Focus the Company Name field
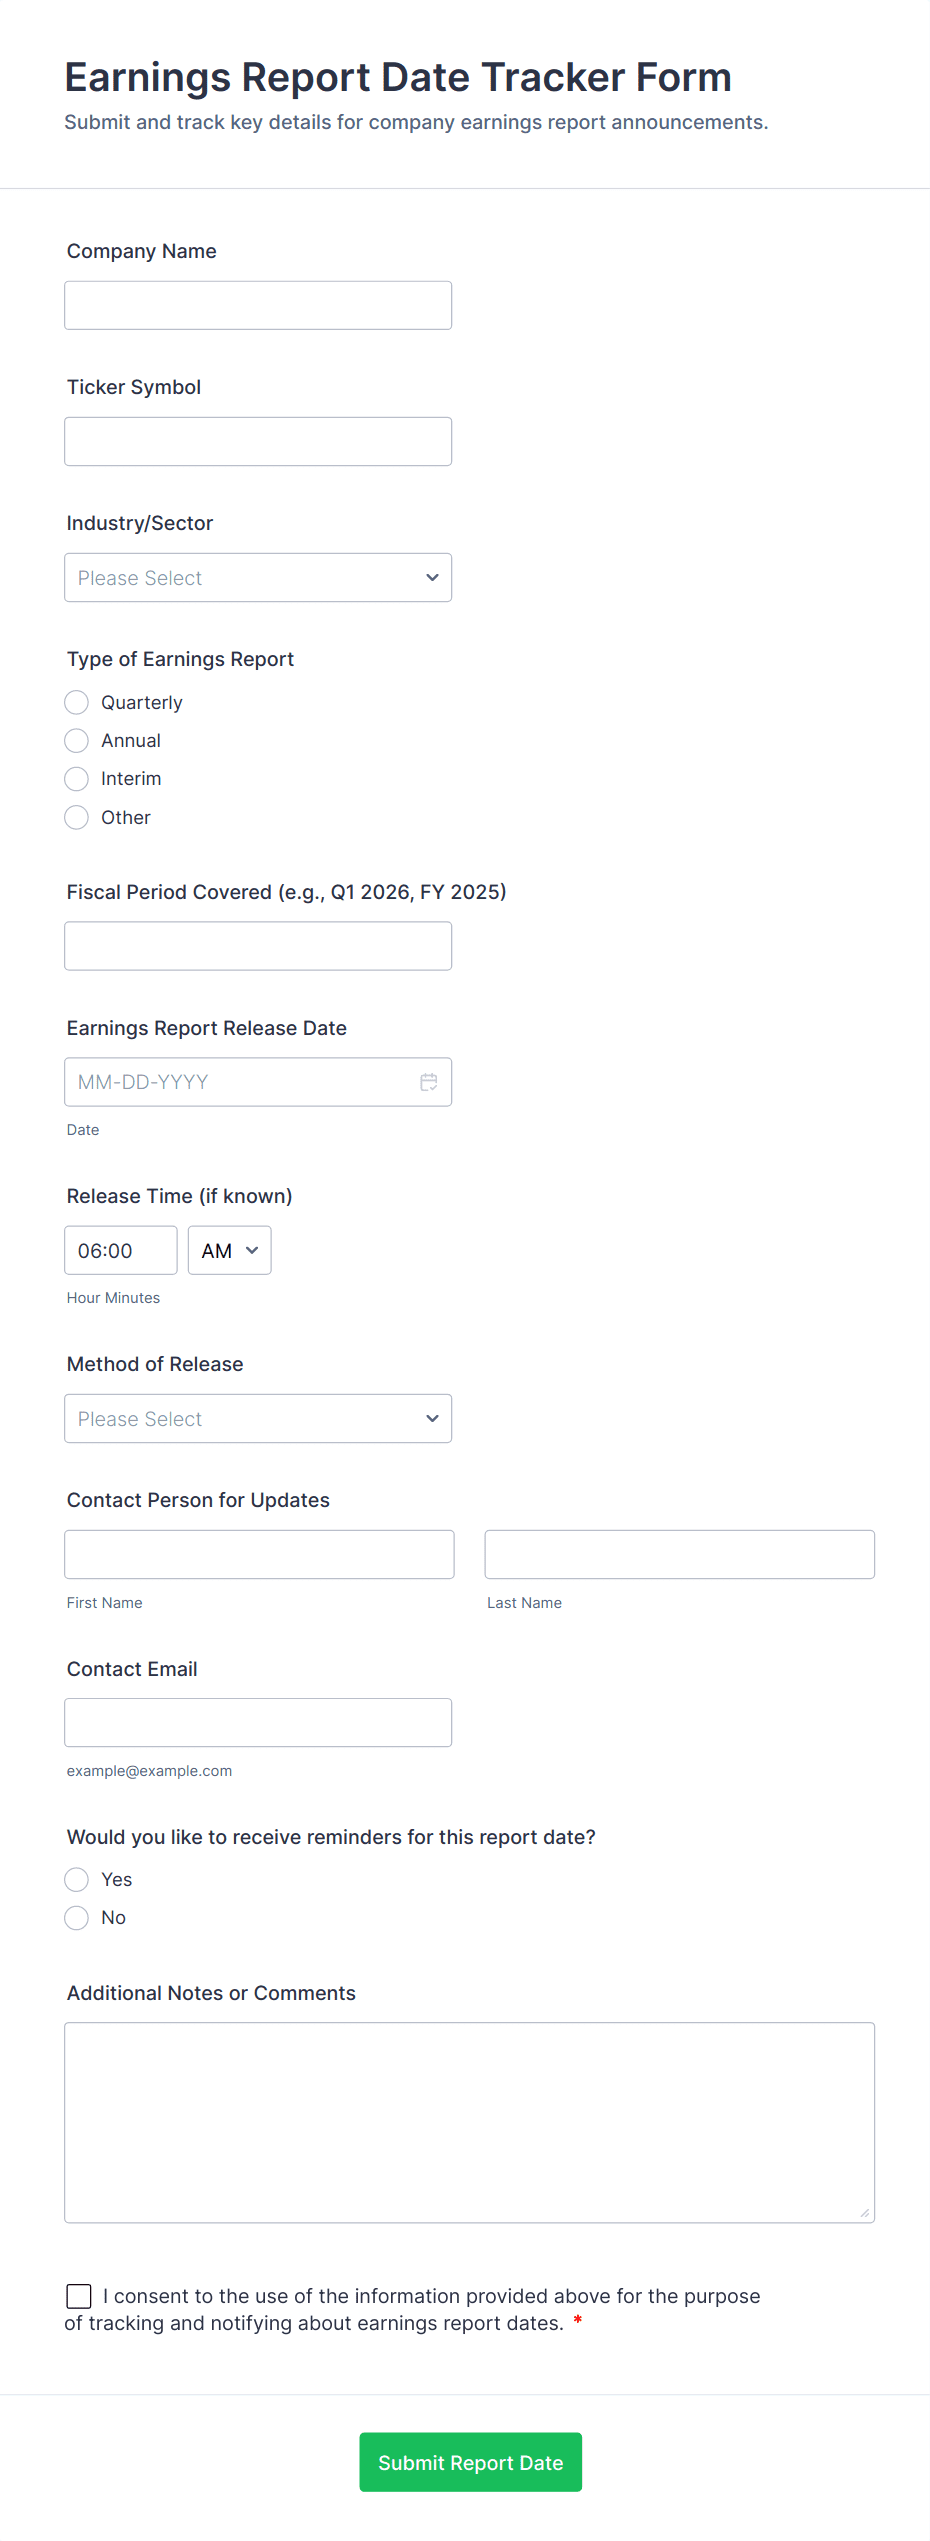Image resolution: width=930 pixels, height=2541 pixels. tap(258, 306)
